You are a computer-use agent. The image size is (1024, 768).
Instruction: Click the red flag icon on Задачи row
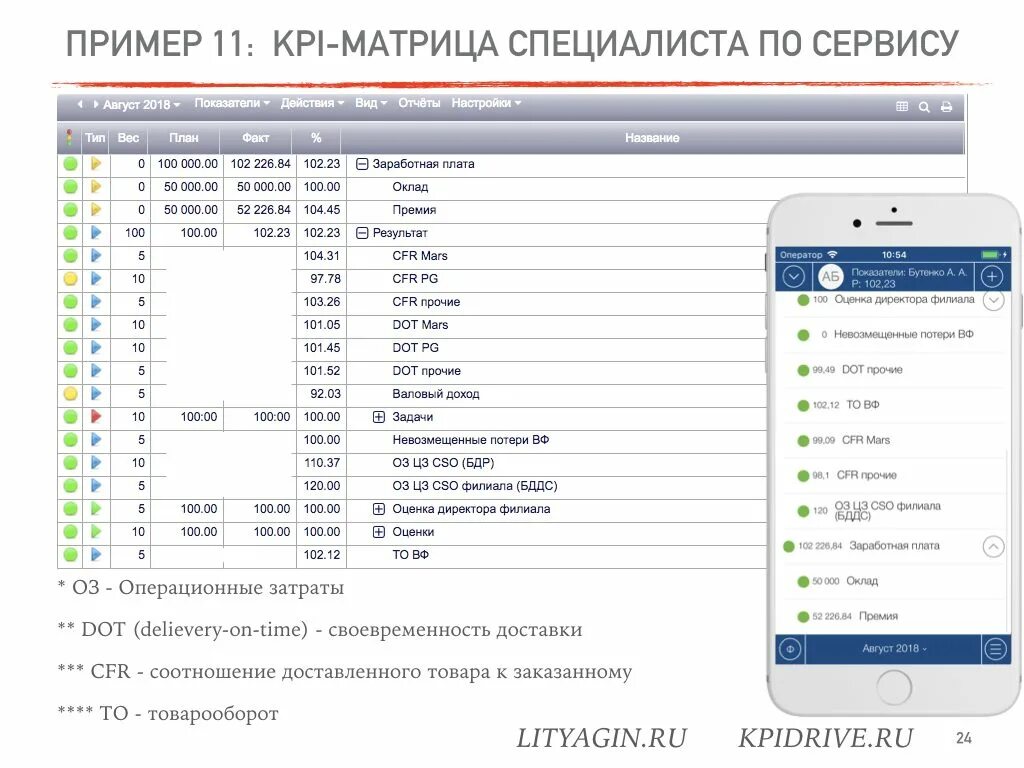pyautogui.click(x=97, y=416)
